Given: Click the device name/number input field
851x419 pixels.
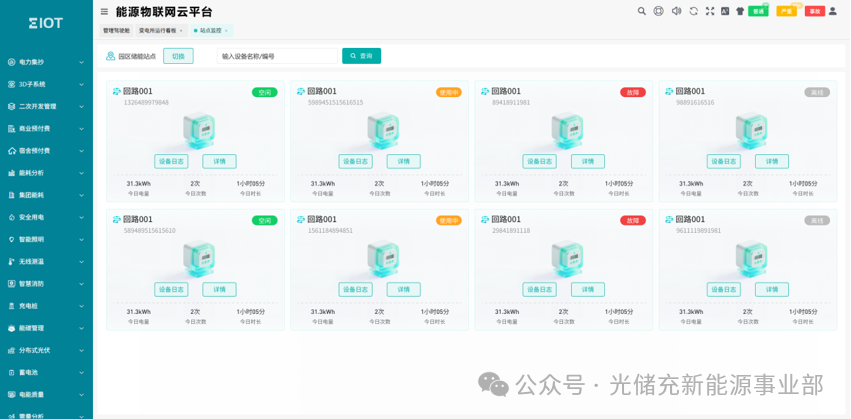Looking at the screenshot, I should pos(277,56).
